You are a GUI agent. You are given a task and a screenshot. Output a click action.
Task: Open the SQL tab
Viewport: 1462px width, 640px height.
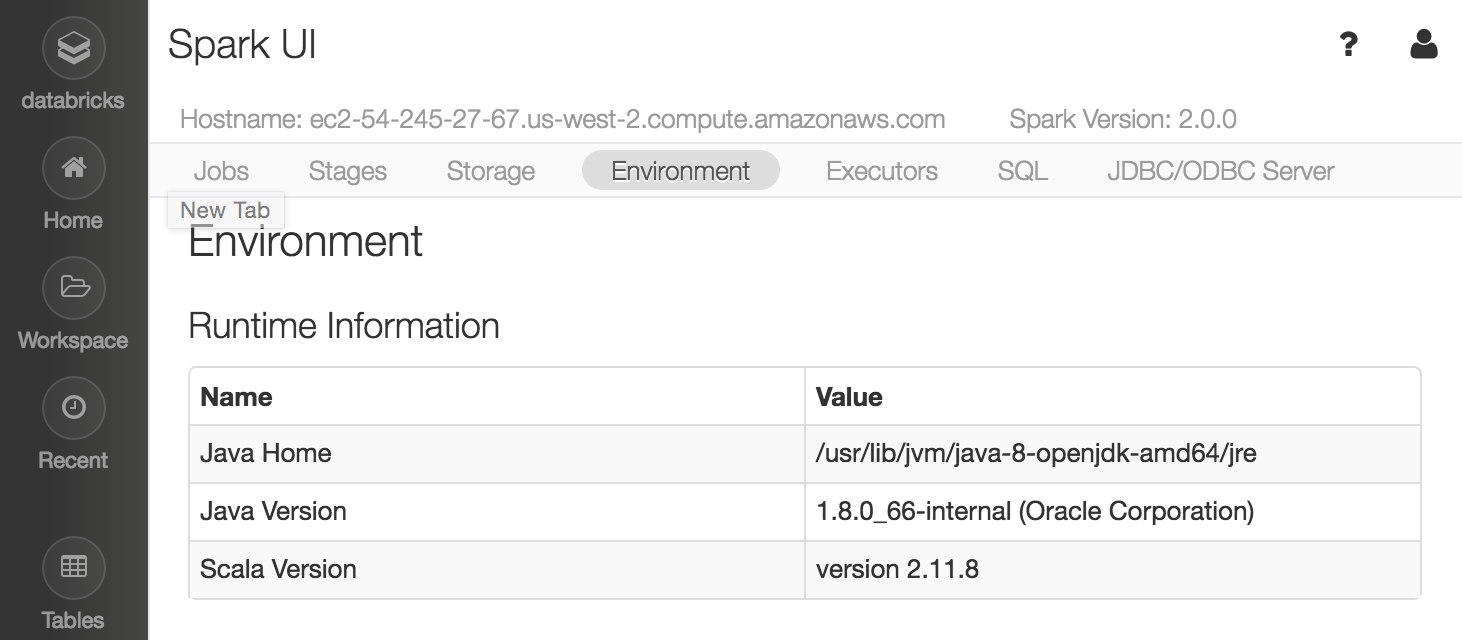[1022, 171]
